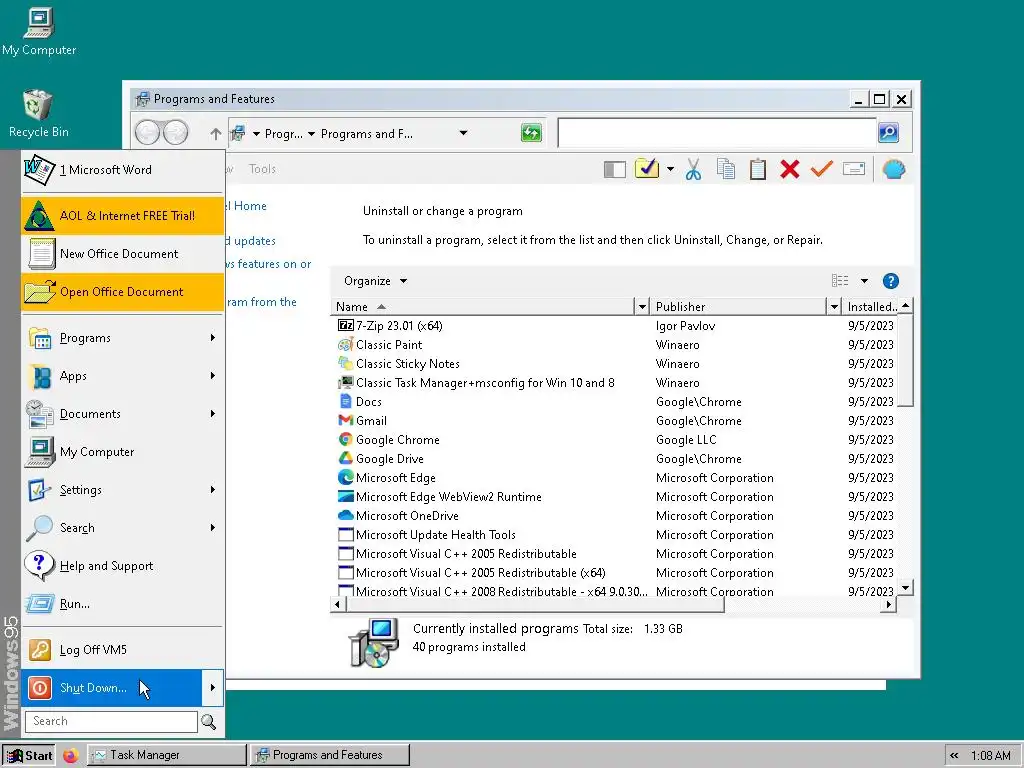This screenshot has height=768, width=1024.
Task: Click the folder options checkmark icon
Action: pyautogui.click(x=647, y=168)
